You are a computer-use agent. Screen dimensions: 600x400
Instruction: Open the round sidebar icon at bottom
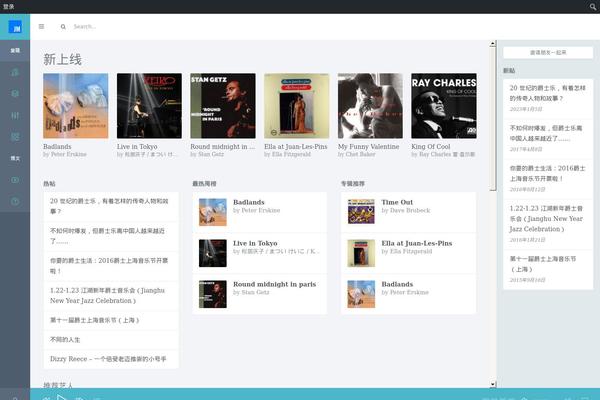(x=15, y=201)
